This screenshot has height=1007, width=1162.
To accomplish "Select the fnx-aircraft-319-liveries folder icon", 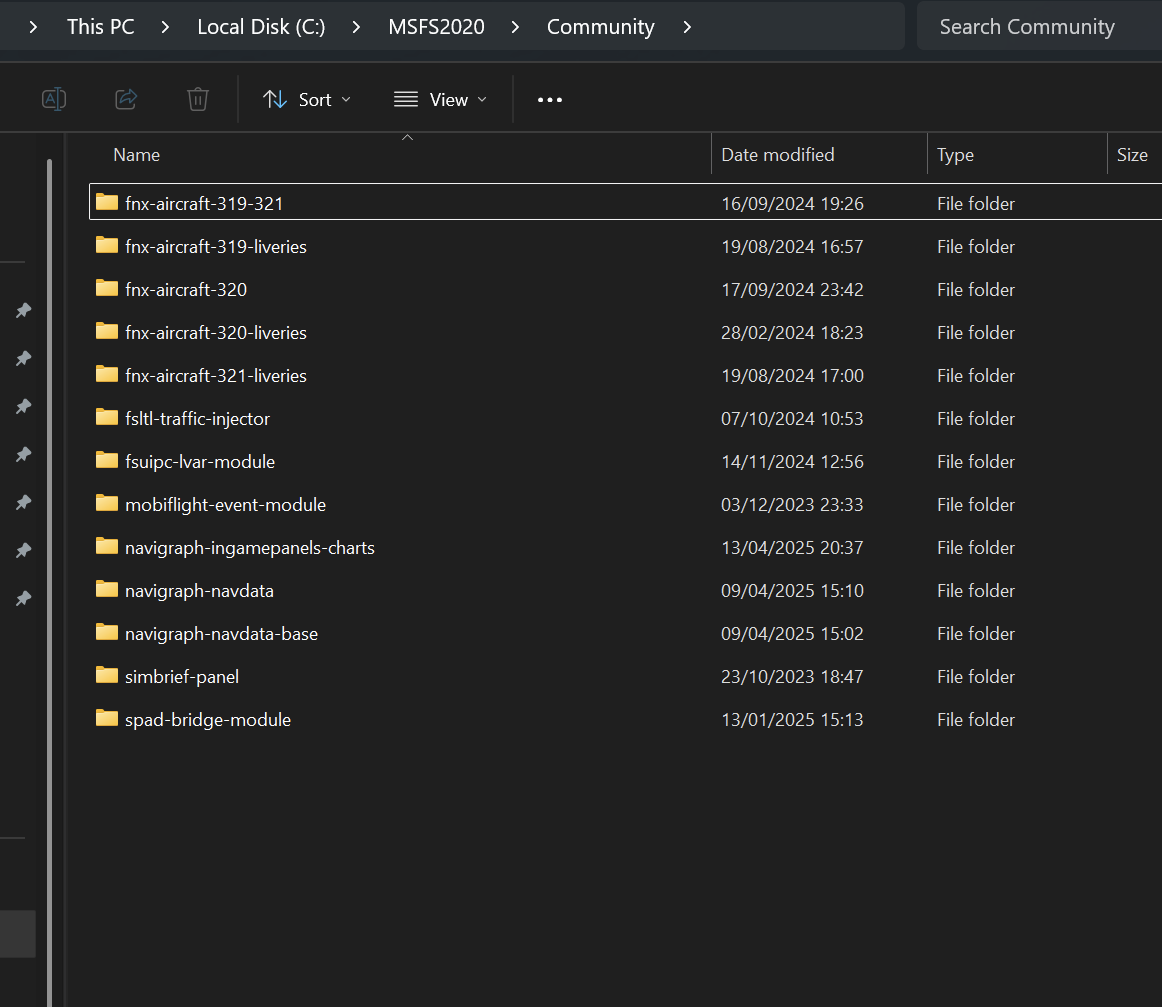I will 107,245.
